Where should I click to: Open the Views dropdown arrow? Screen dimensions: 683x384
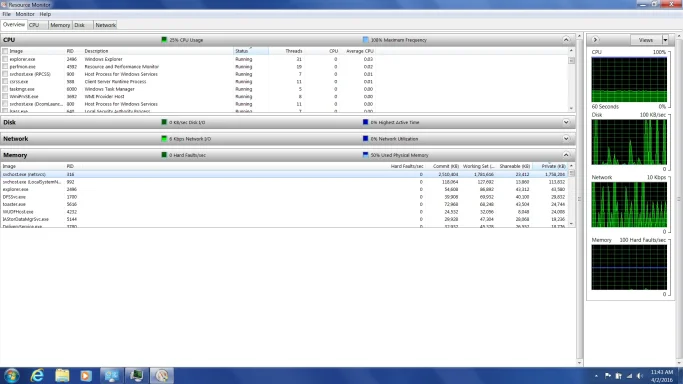point(665,40)
